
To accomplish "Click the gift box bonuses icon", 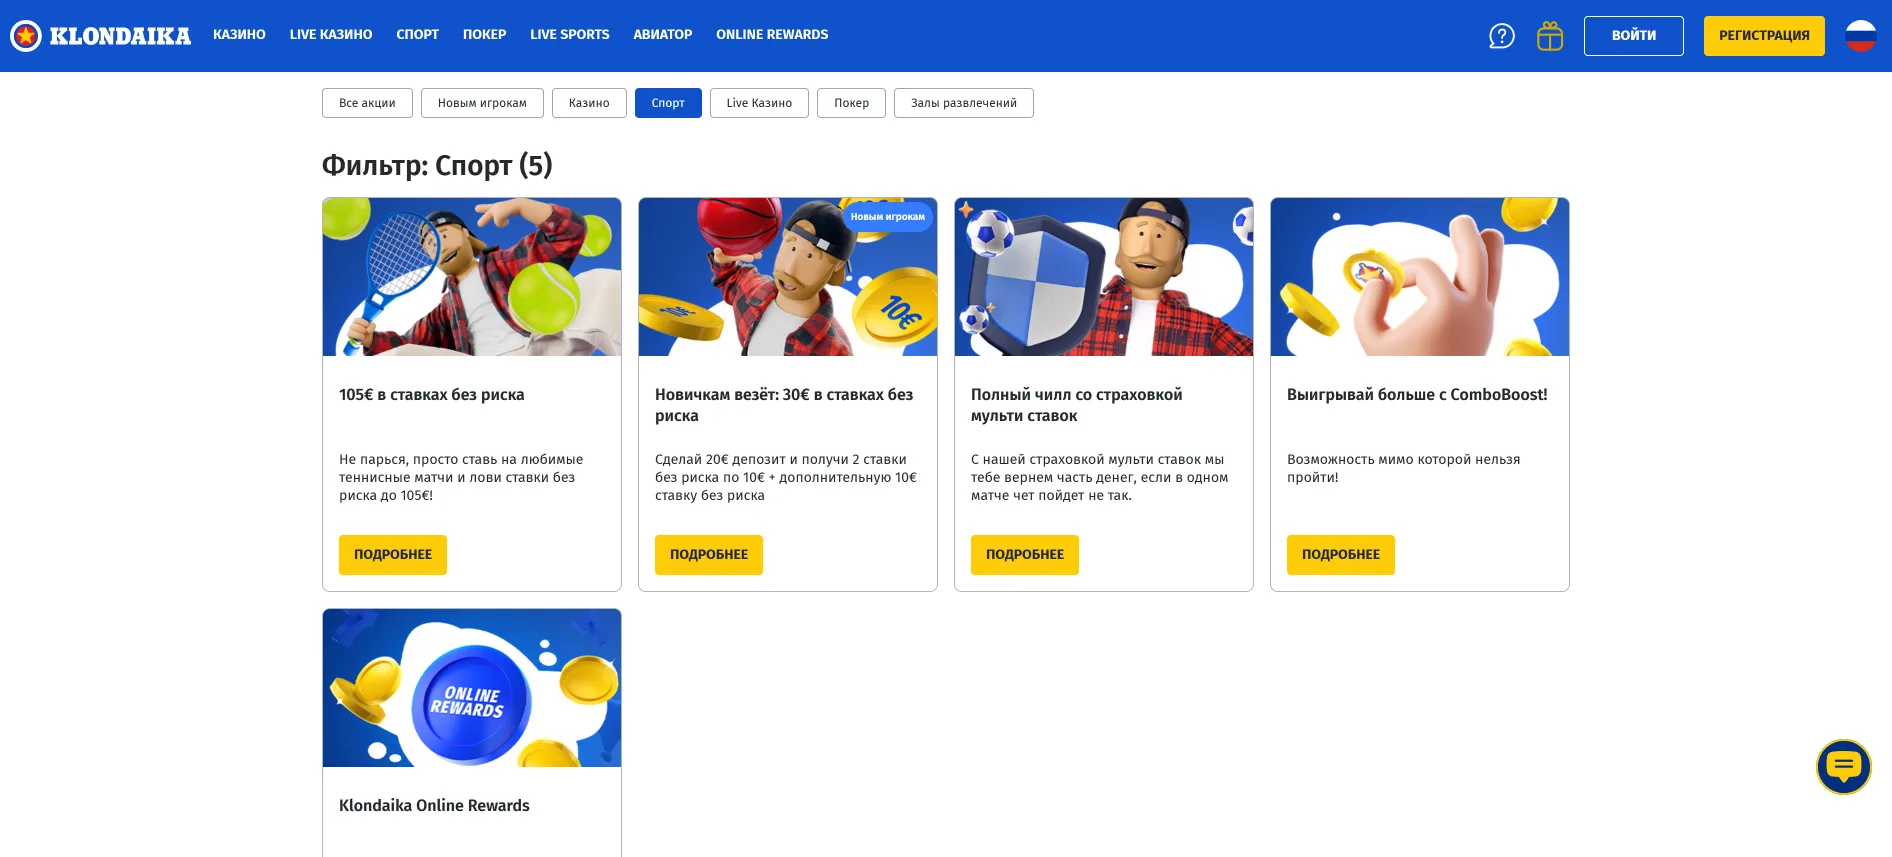I will tap(1549, 36).
